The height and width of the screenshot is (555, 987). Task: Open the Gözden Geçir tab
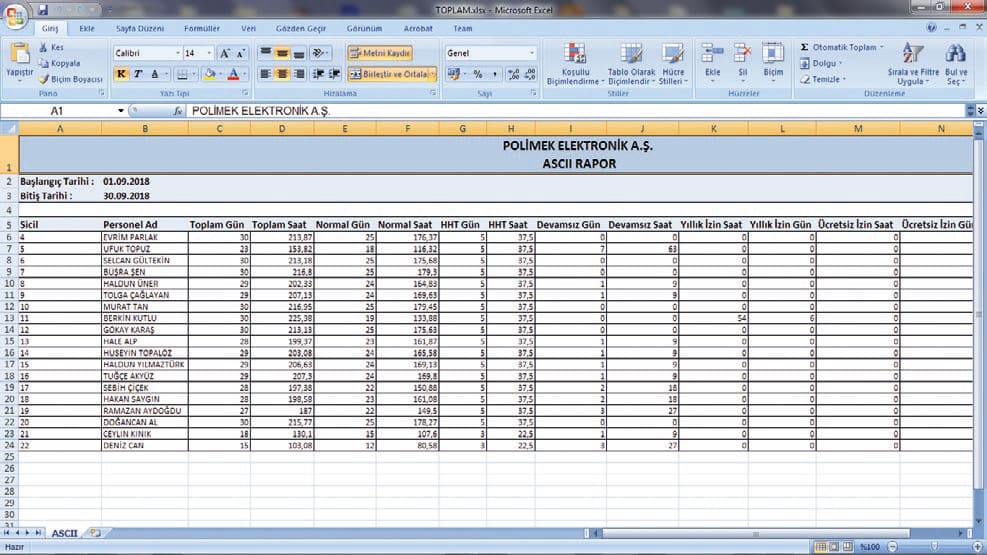click(301, 28)
